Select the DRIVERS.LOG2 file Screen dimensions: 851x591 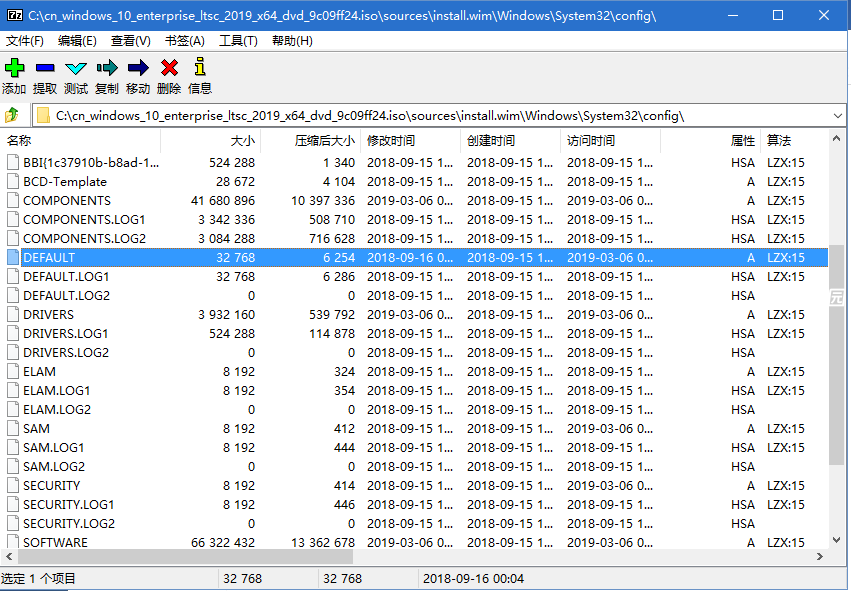point(66,352)
